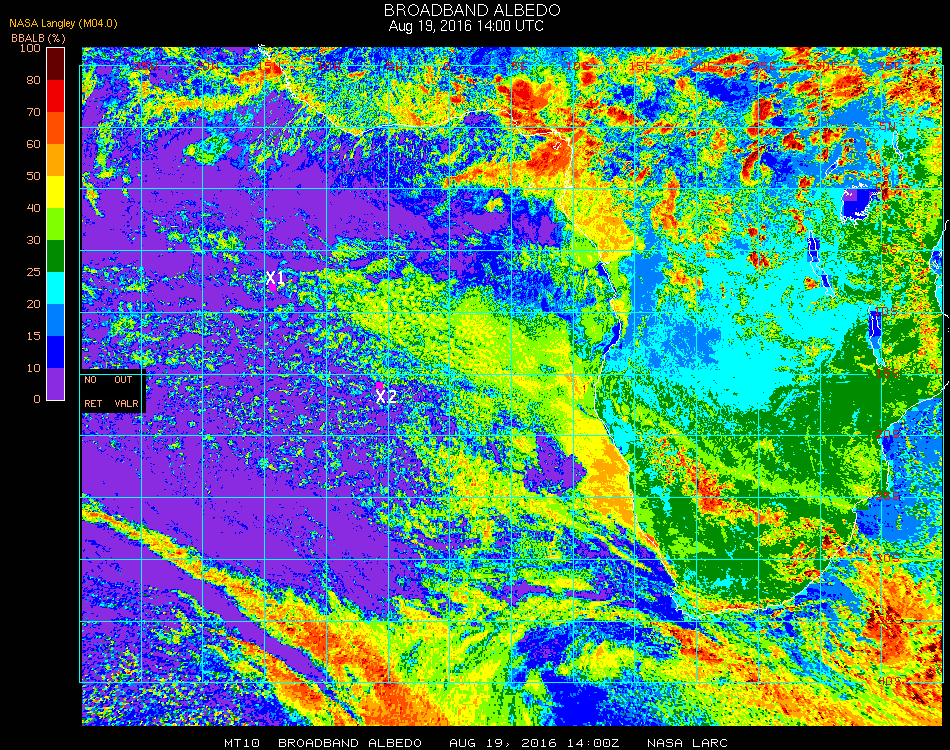Click the 20 tick label on color bar
950x750 pixels.
click(x=33, y=304)
